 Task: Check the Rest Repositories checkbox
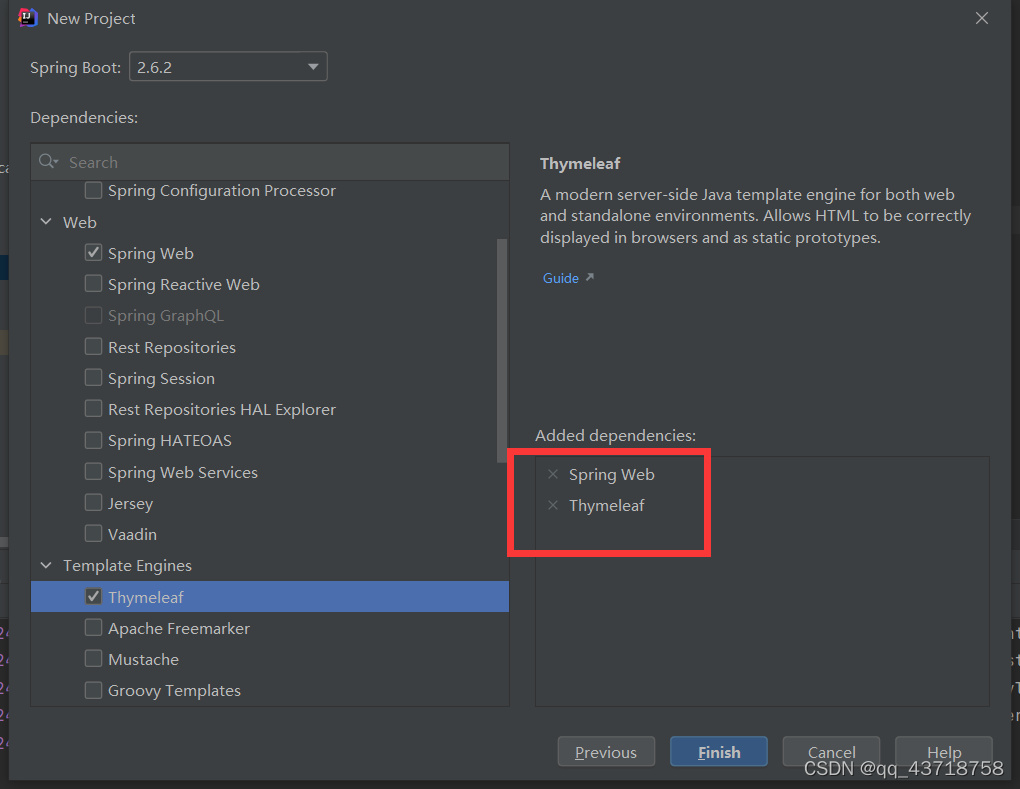94,347
